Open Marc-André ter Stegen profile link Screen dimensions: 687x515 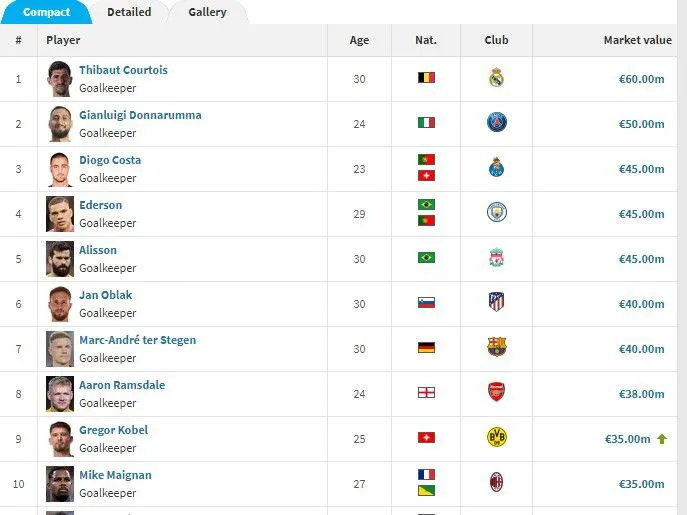[138, 340]
